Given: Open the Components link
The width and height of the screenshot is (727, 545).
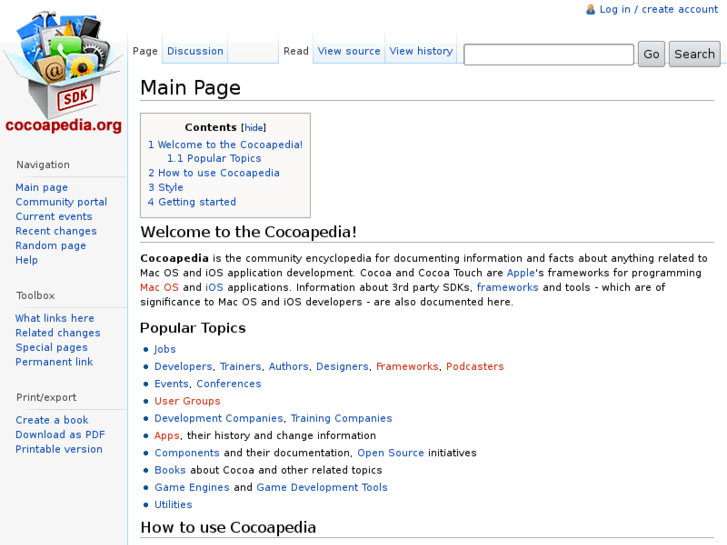Looking at the screenshot, I should tap(186, 453).
